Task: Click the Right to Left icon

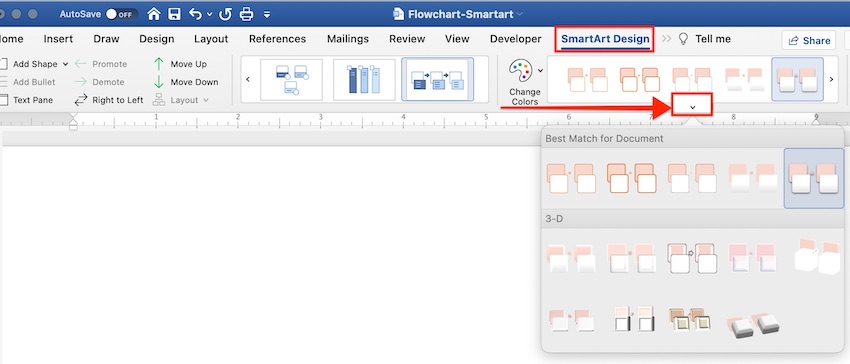Action: [x=81, y=100]
